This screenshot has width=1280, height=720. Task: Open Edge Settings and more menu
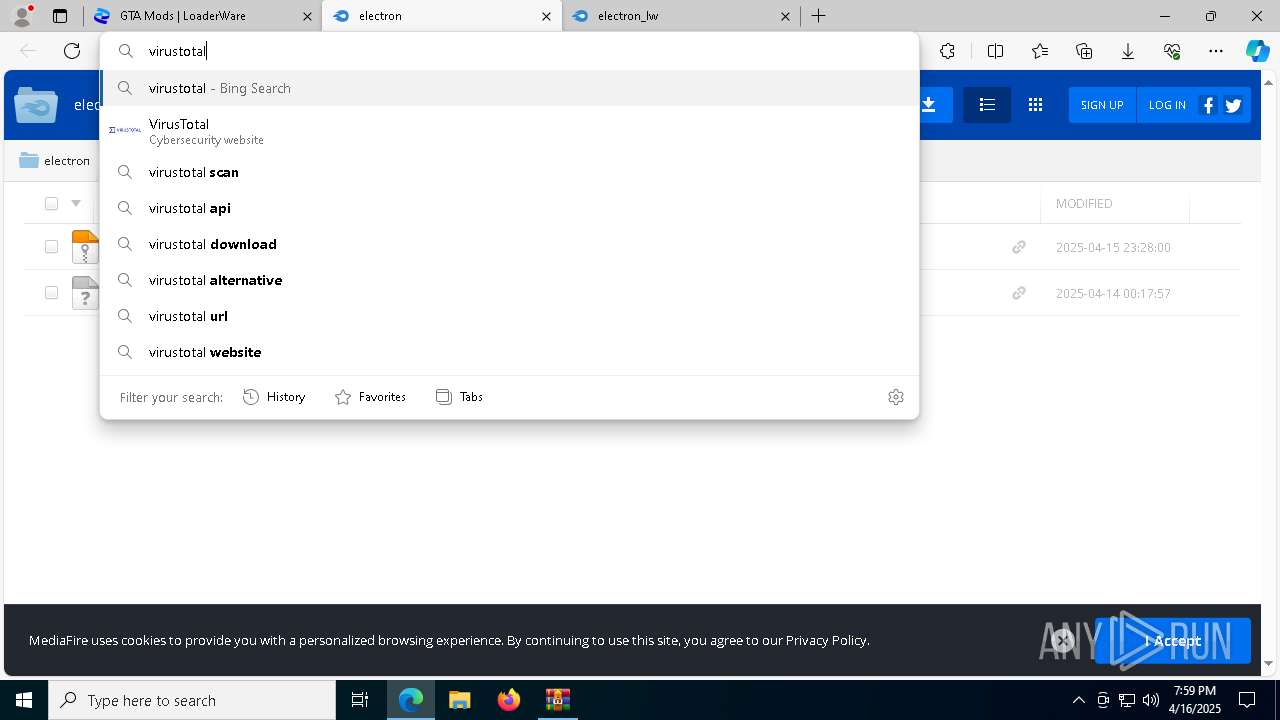(1216, 51)
